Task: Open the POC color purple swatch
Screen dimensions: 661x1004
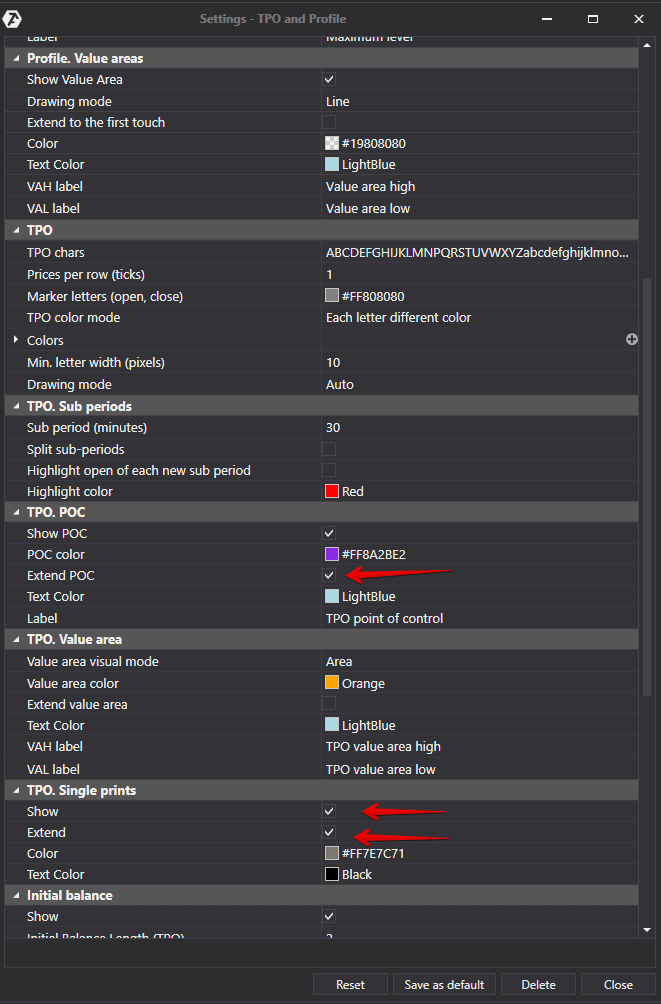Action: click(332, 554)
